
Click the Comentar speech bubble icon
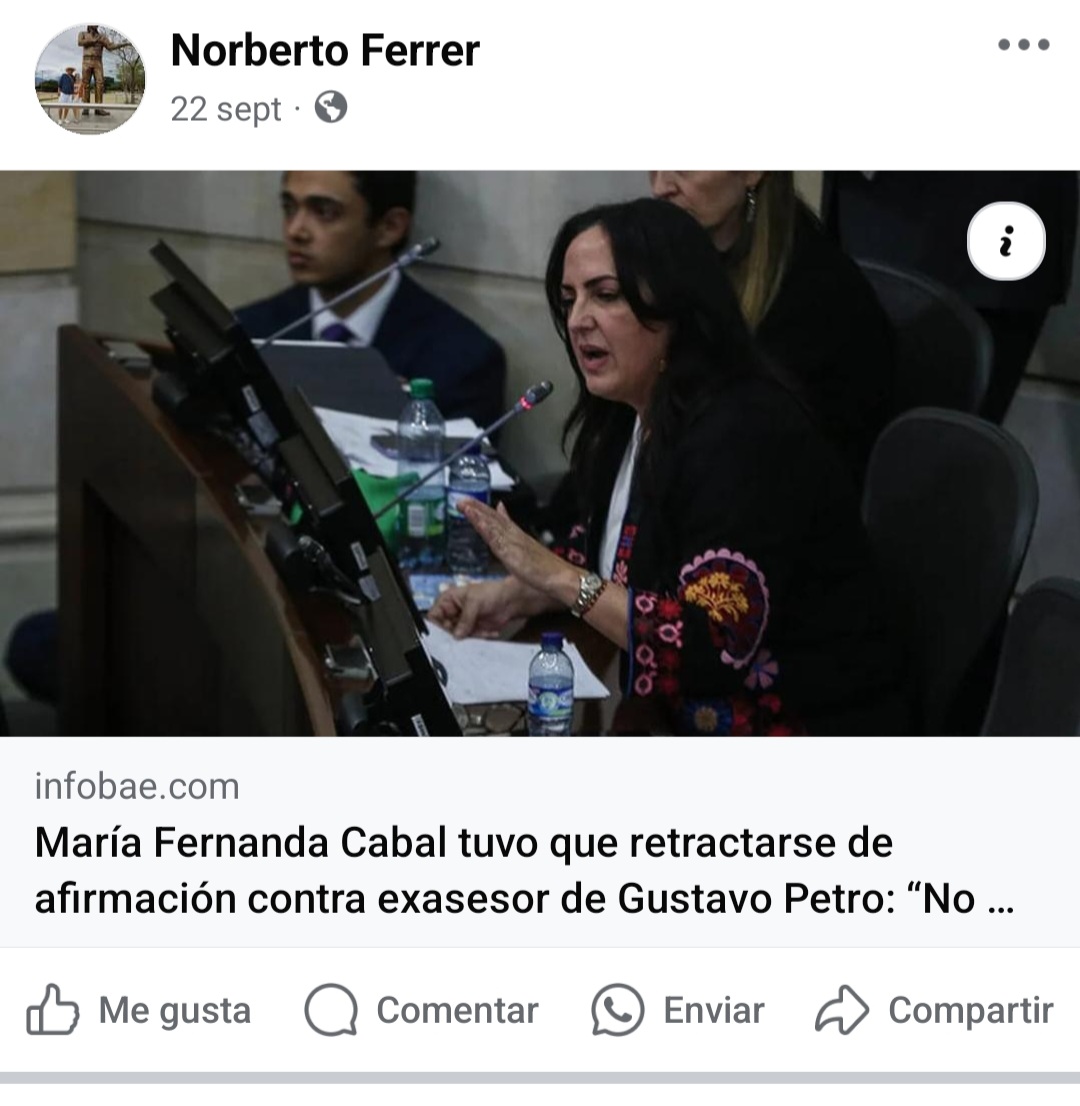point(331,1009)
